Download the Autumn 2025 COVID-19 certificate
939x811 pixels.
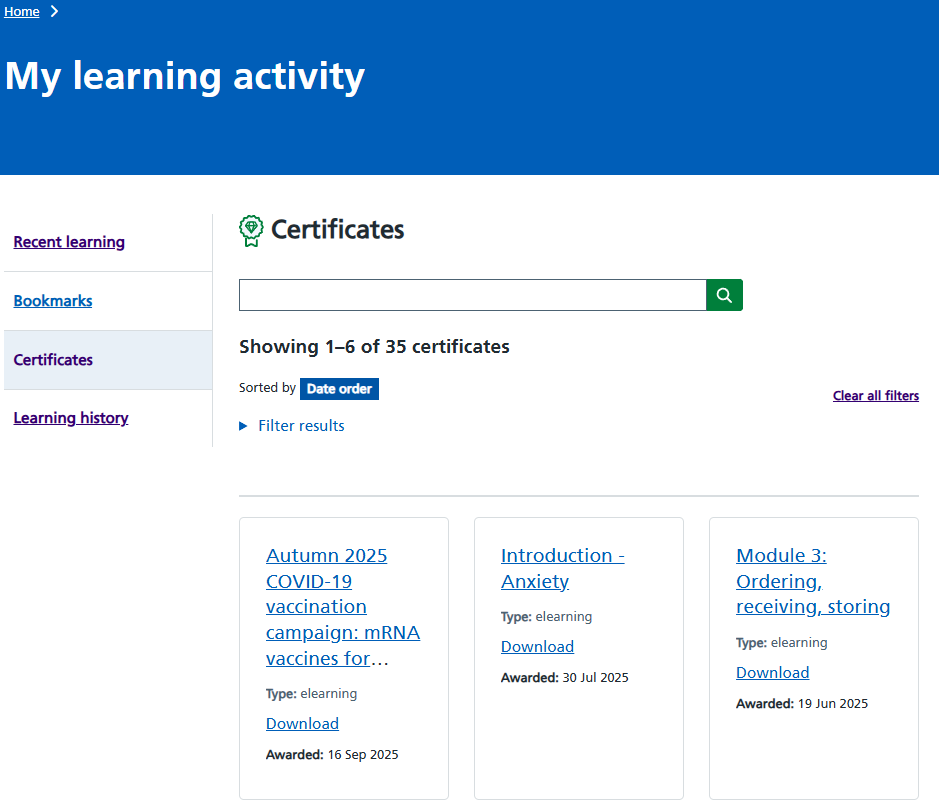pyautogui.click(x=302, y=723)
